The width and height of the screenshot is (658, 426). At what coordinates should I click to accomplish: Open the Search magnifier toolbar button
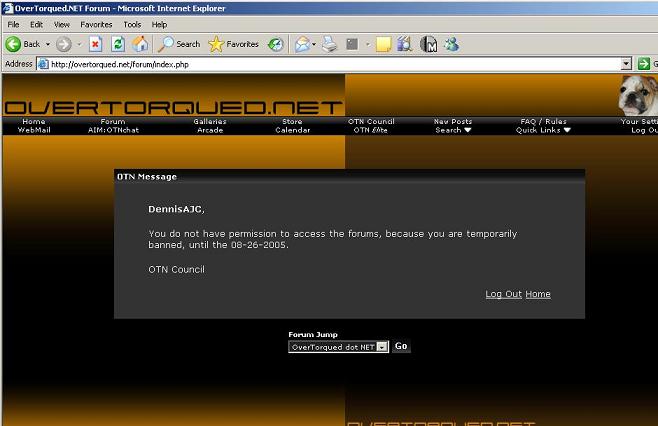[179, 44]
